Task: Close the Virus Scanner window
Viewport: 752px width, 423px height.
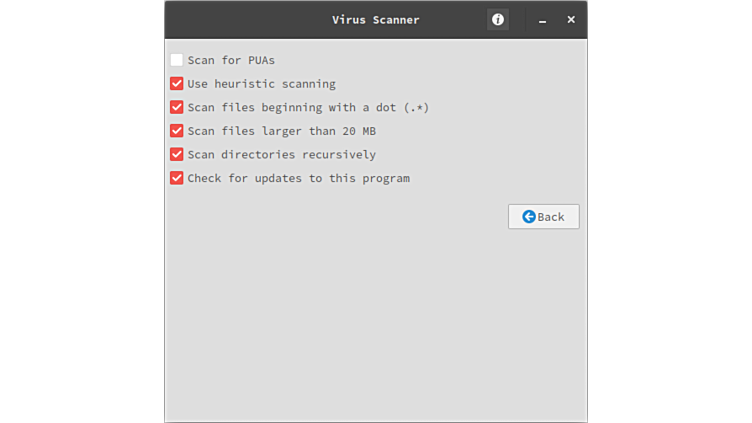Action: click(x=571, y=19)
